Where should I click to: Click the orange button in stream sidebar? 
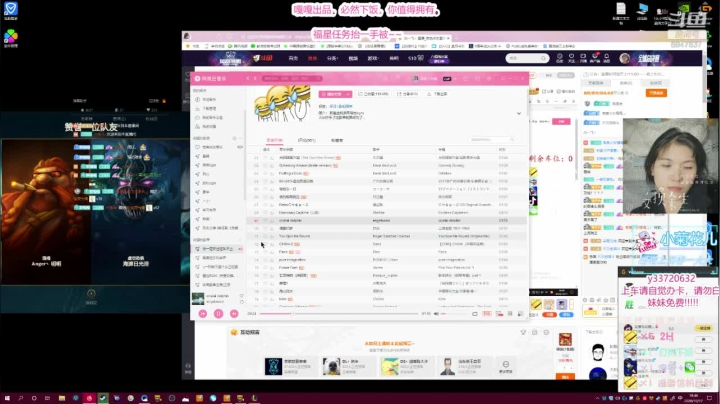pyautogui.click(x=656, y=93)
